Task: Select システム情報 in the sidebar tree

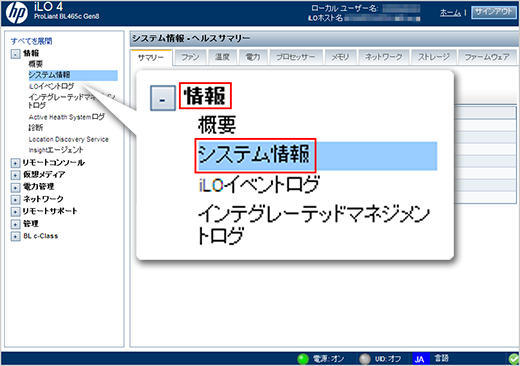Action: click(73, 75)
